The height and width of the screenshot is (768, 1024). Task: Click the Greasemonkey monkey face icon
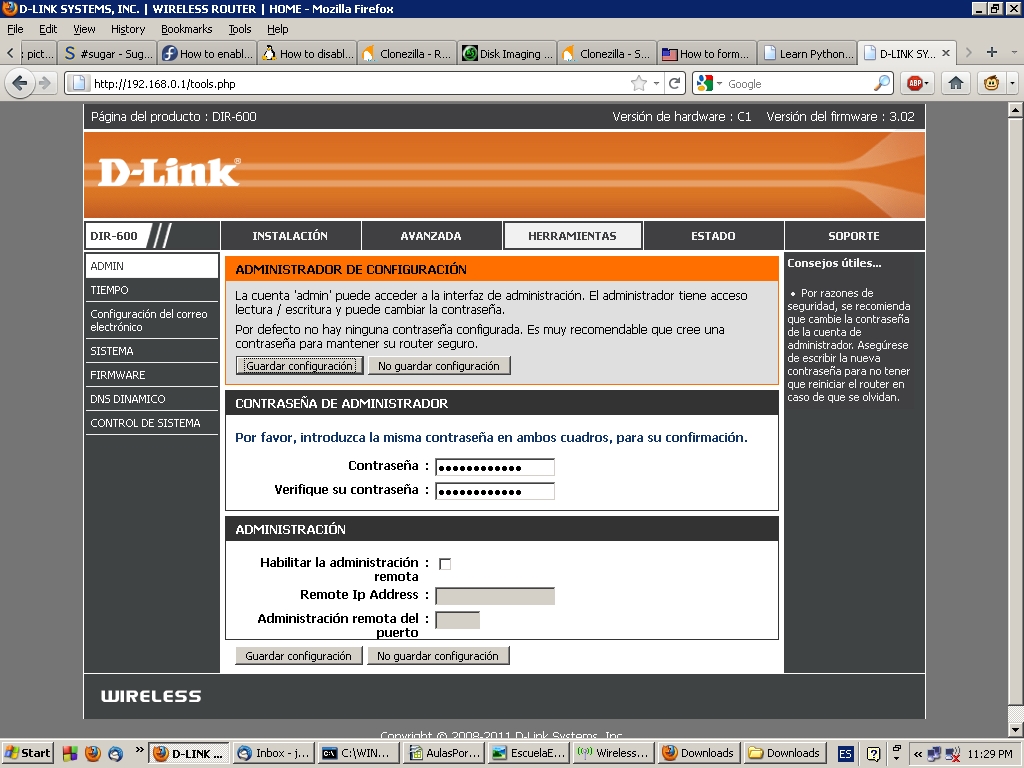[x=992, y=83]
